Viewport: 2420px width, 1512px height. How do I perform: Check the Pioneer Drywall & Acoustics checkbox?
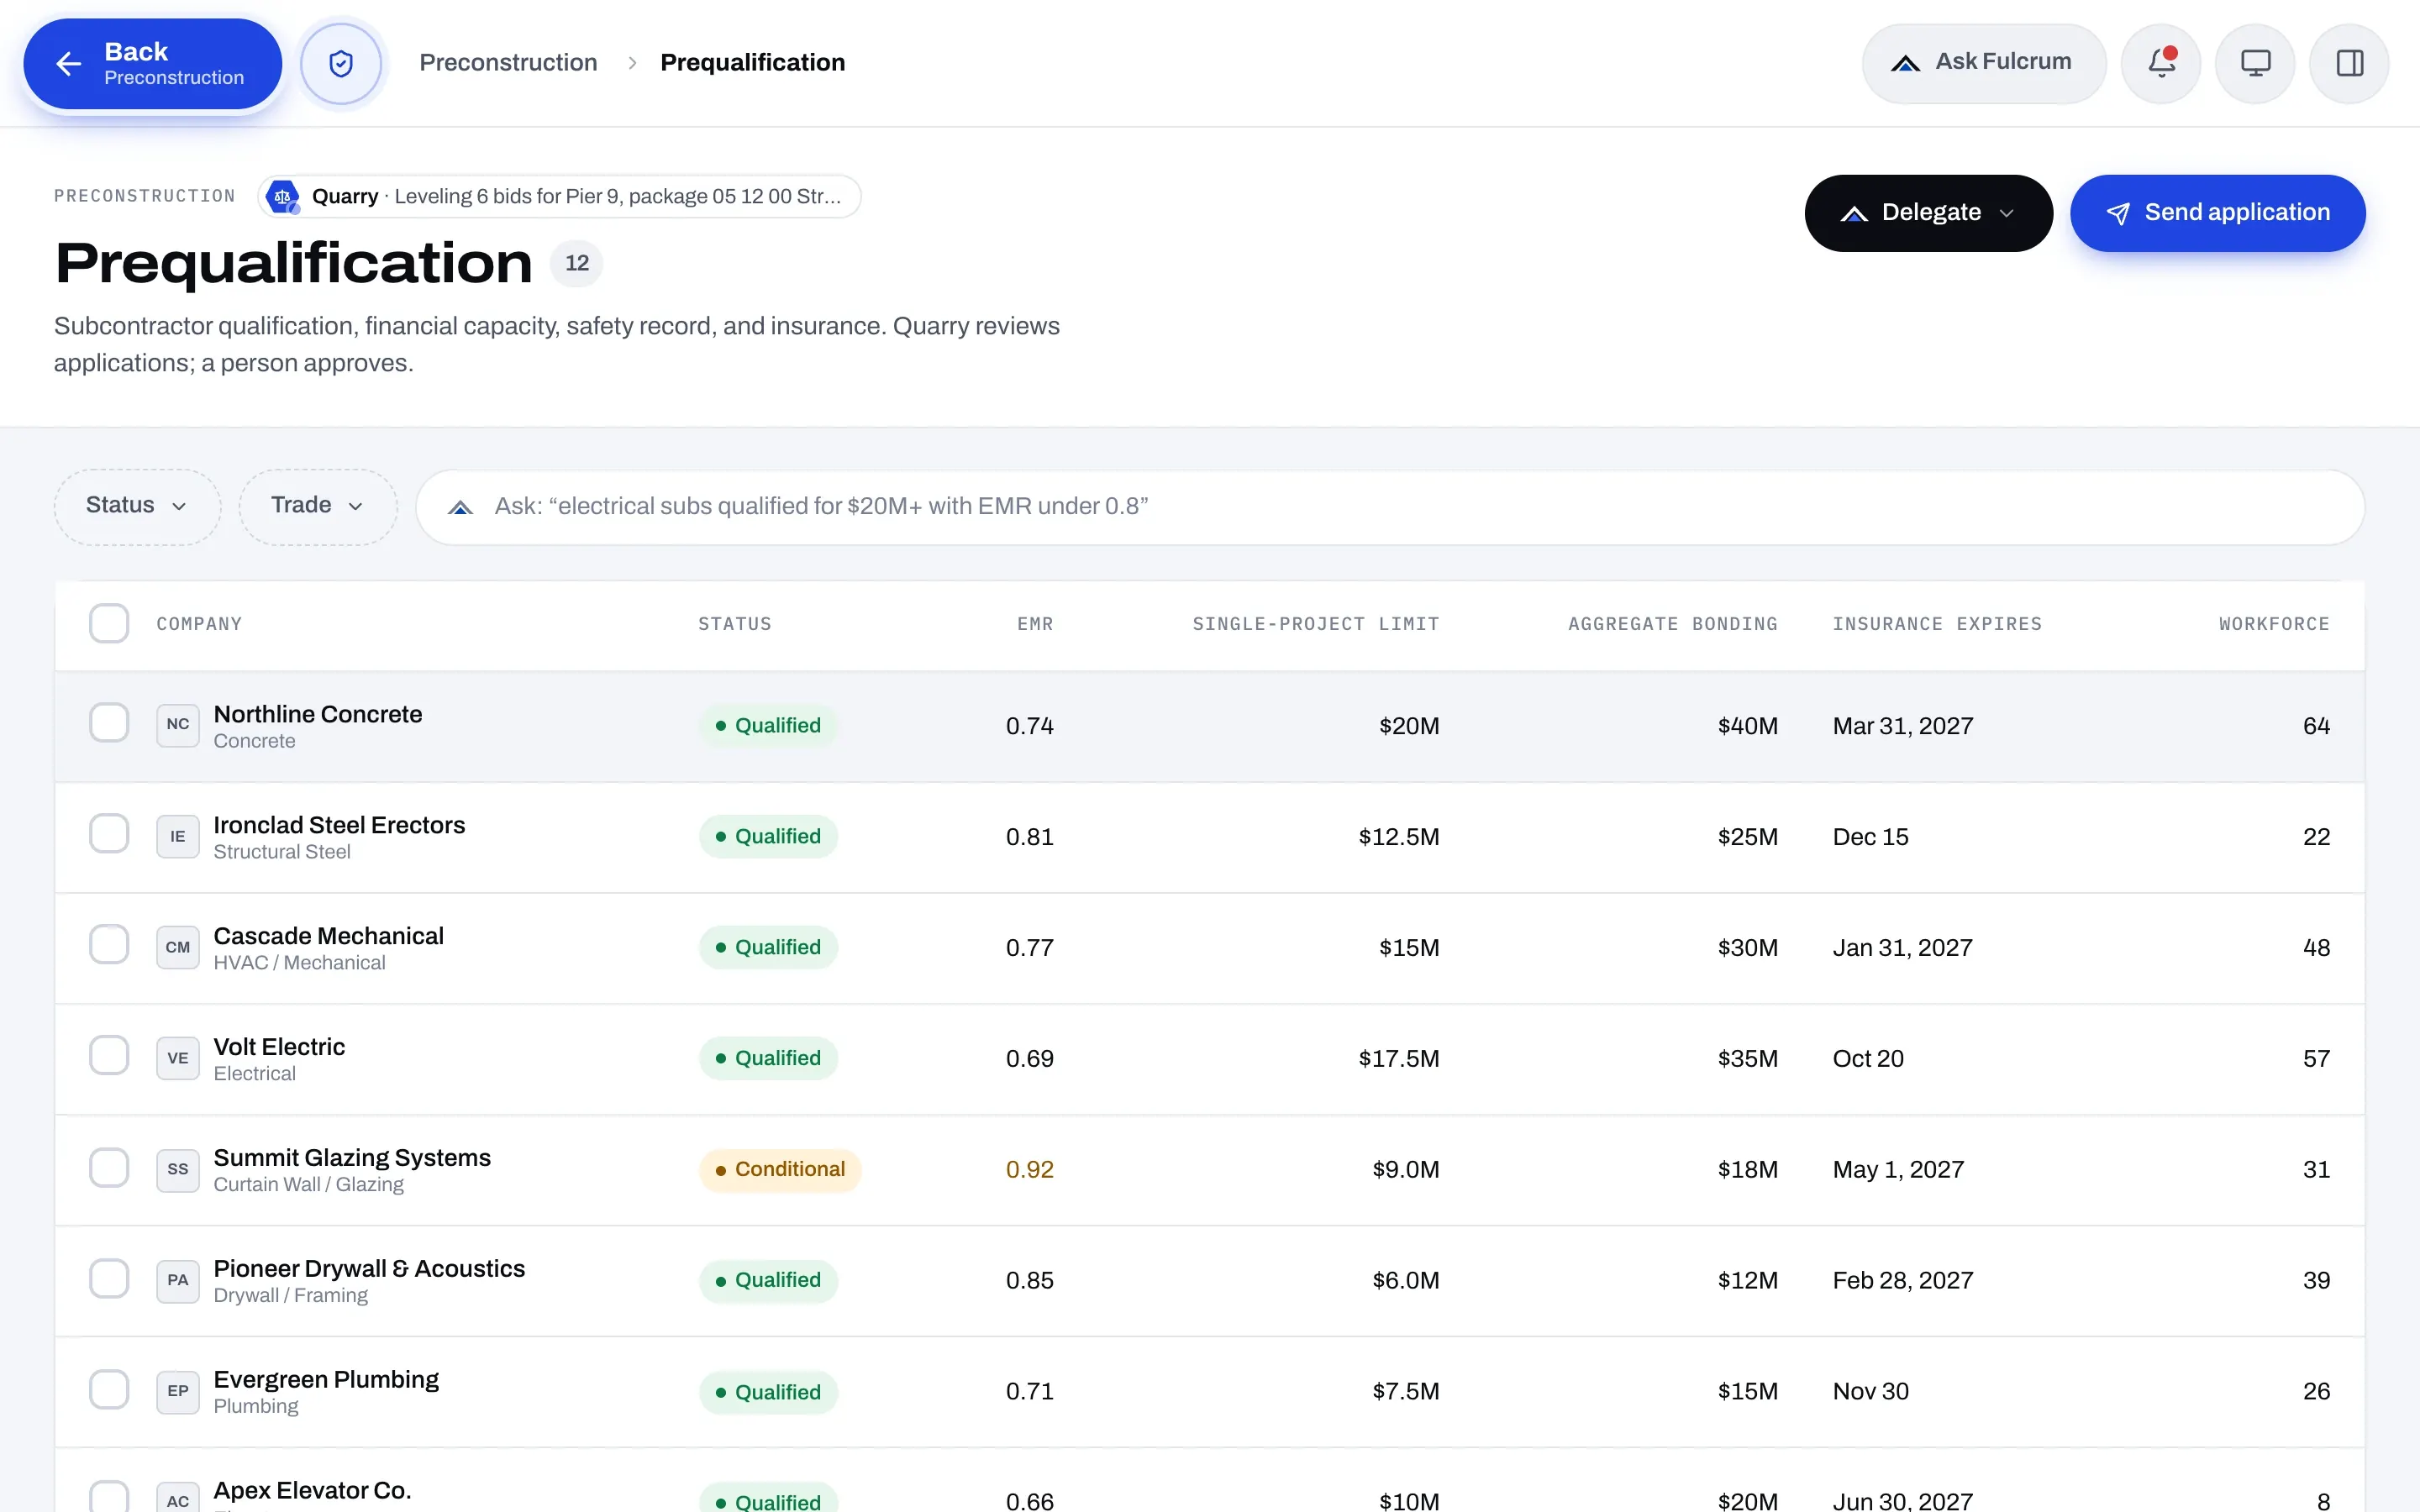pos(109,1279)
